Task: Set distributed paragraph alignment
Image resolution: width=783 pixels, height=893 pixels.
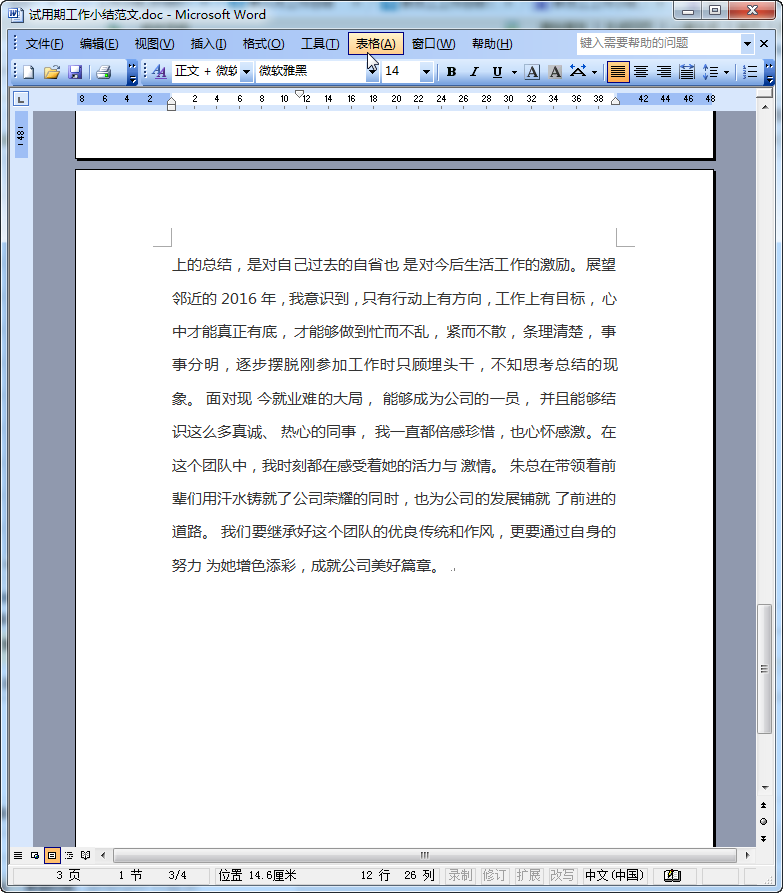Action: click(687, 72)
